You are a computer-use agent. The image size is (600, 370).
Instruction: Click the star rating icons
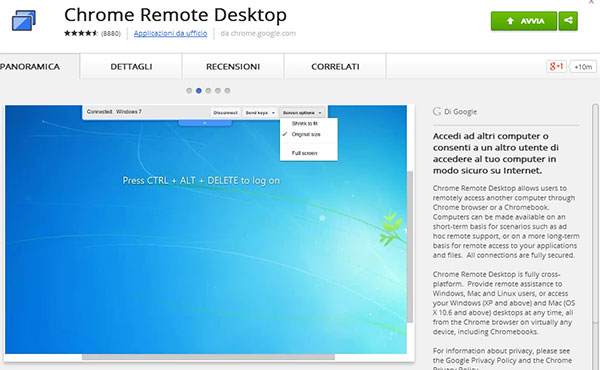coord(81,33)
